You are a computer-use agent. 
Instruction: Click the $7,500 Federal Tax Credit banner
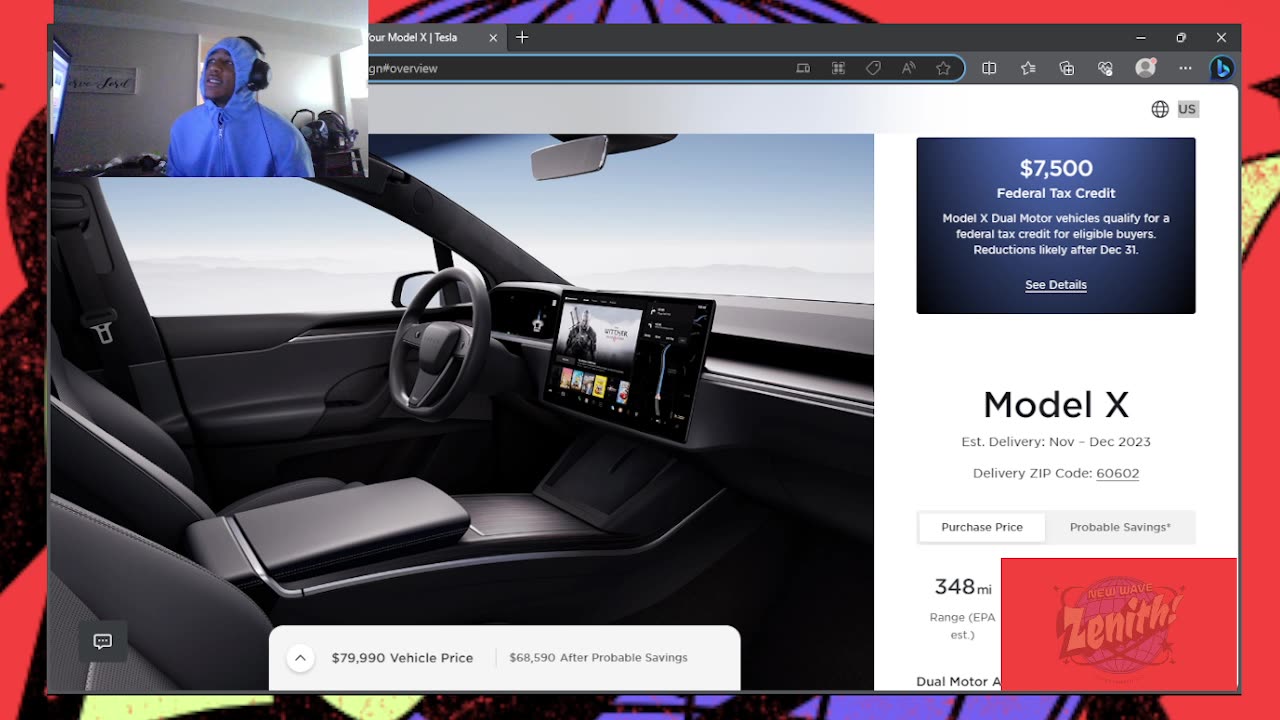(1056, 225)
